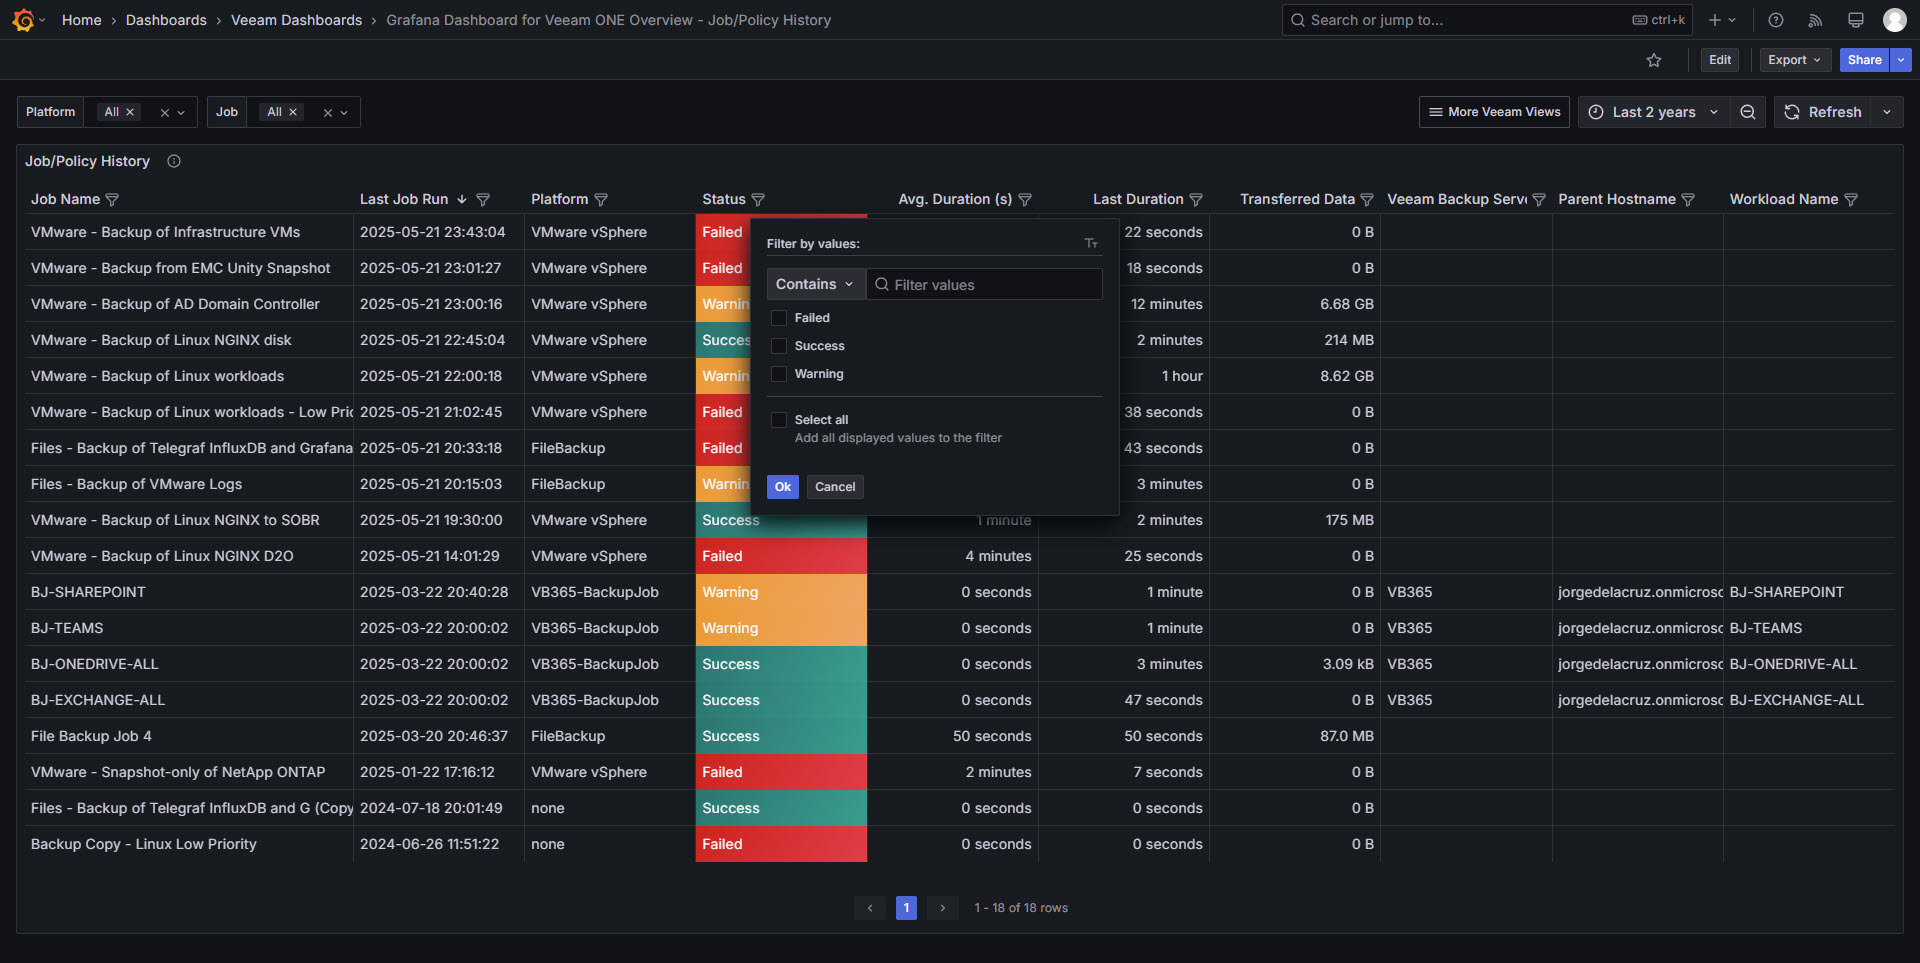Filter the Parent Hostname column

click(x=1688, y=200)
